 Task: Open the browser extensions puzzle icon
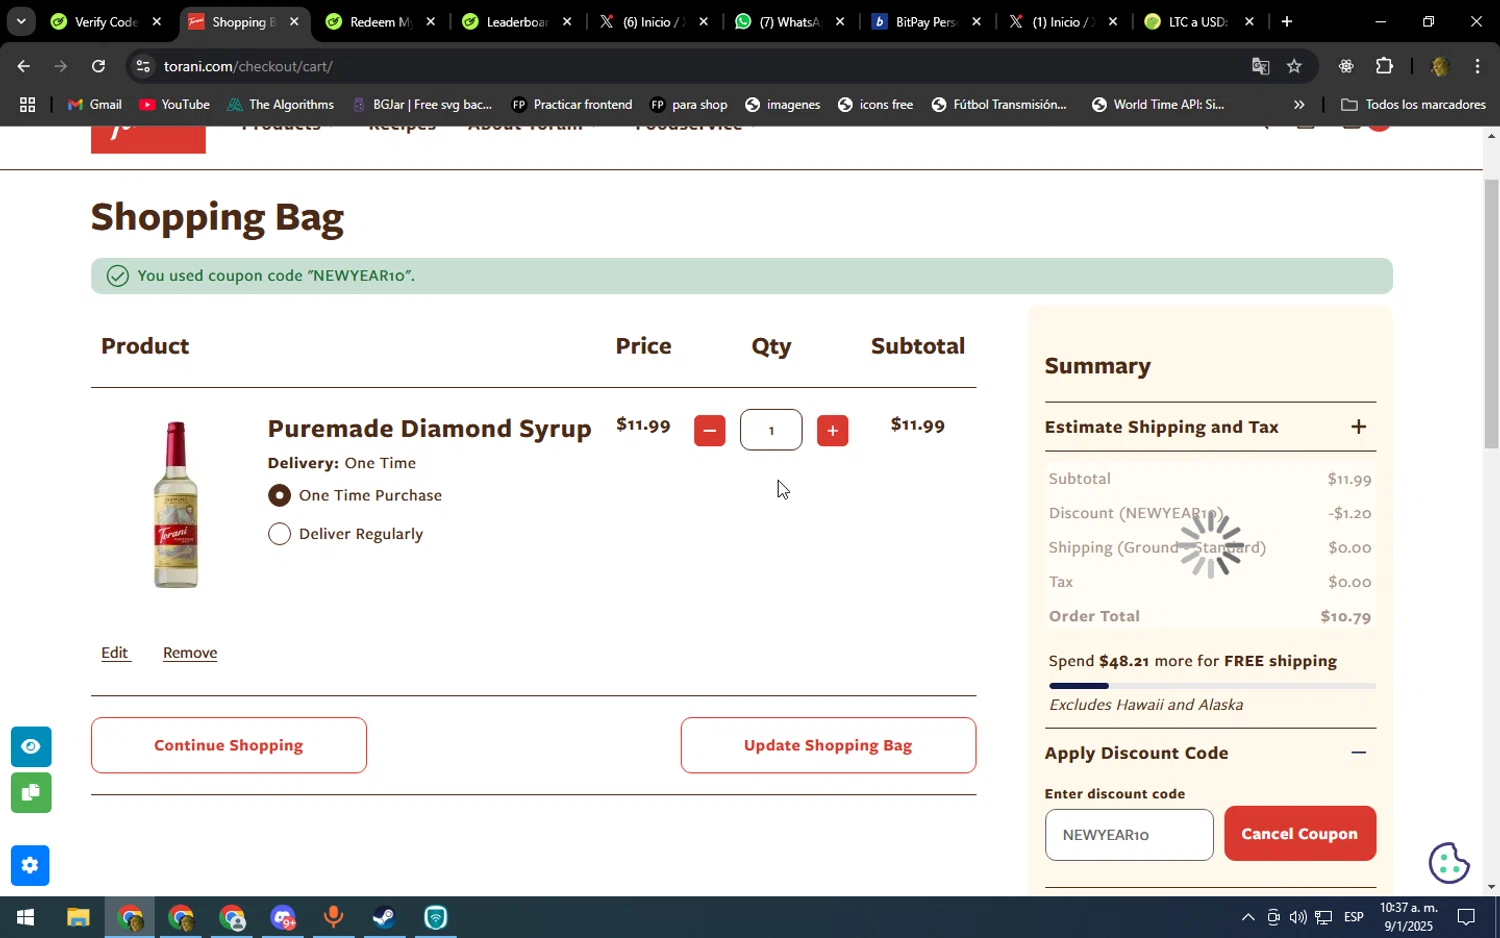pos(1384,66)
